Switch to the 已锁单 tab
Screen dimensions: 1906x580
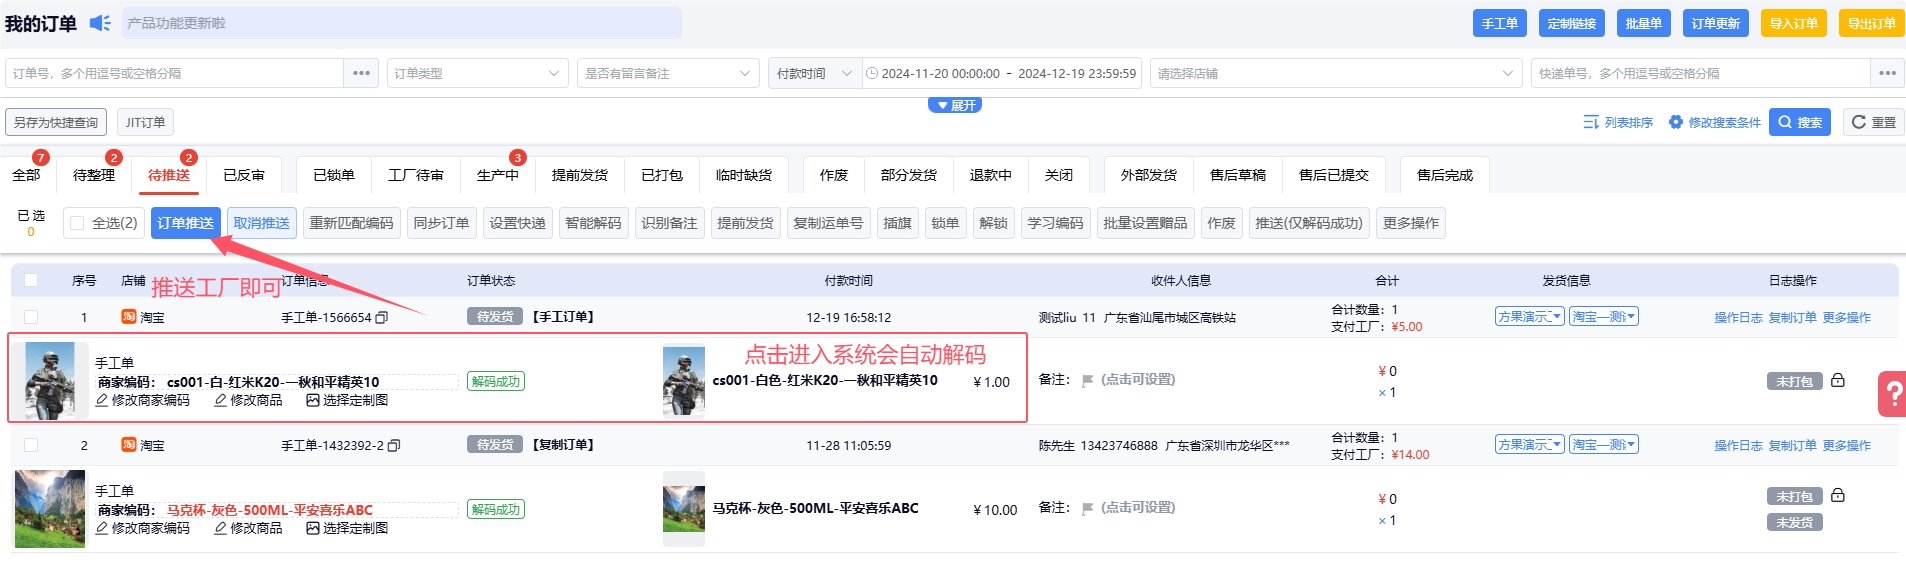[334, 175]
